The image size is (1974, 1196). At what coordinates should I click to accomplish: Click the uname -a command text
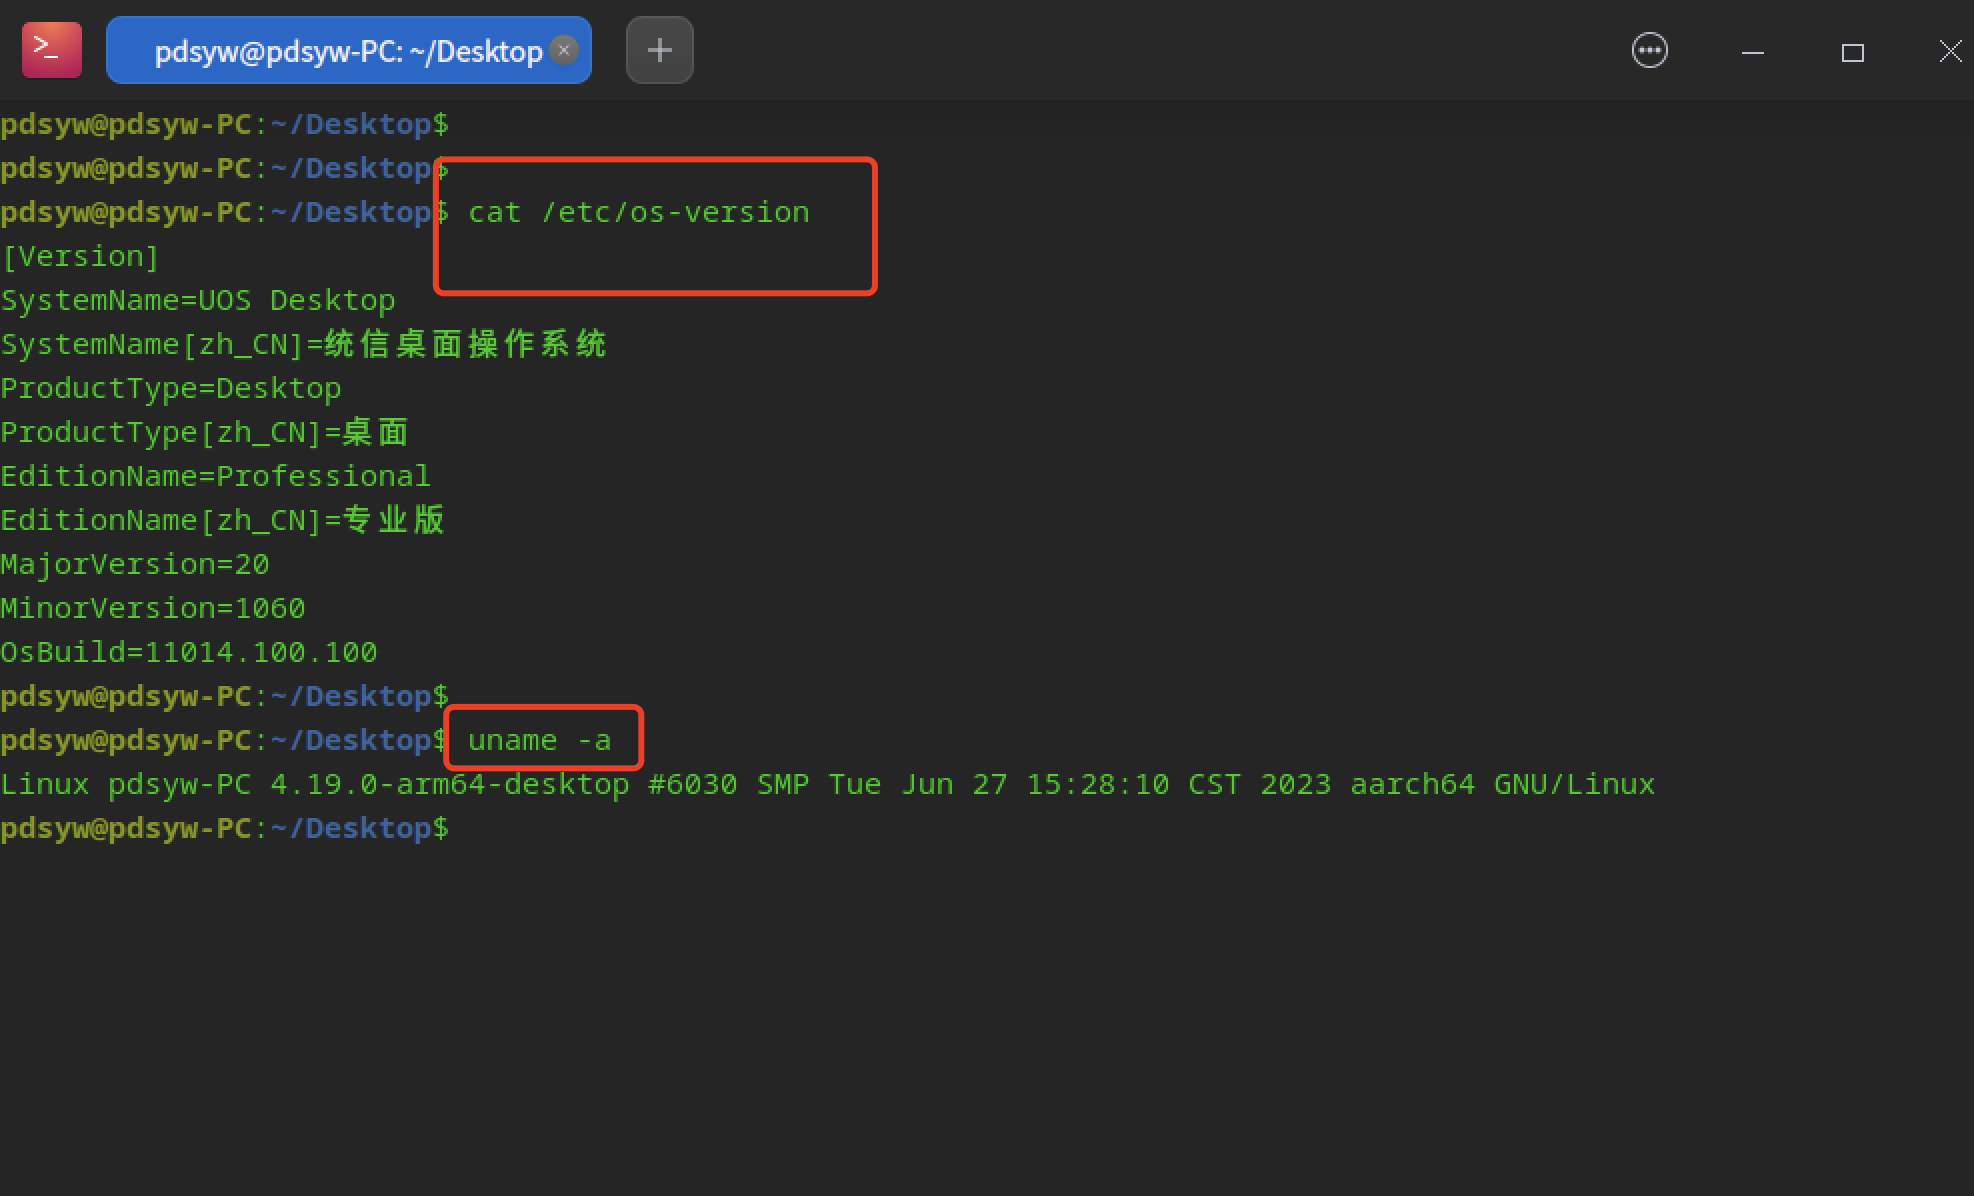[539, 740]
